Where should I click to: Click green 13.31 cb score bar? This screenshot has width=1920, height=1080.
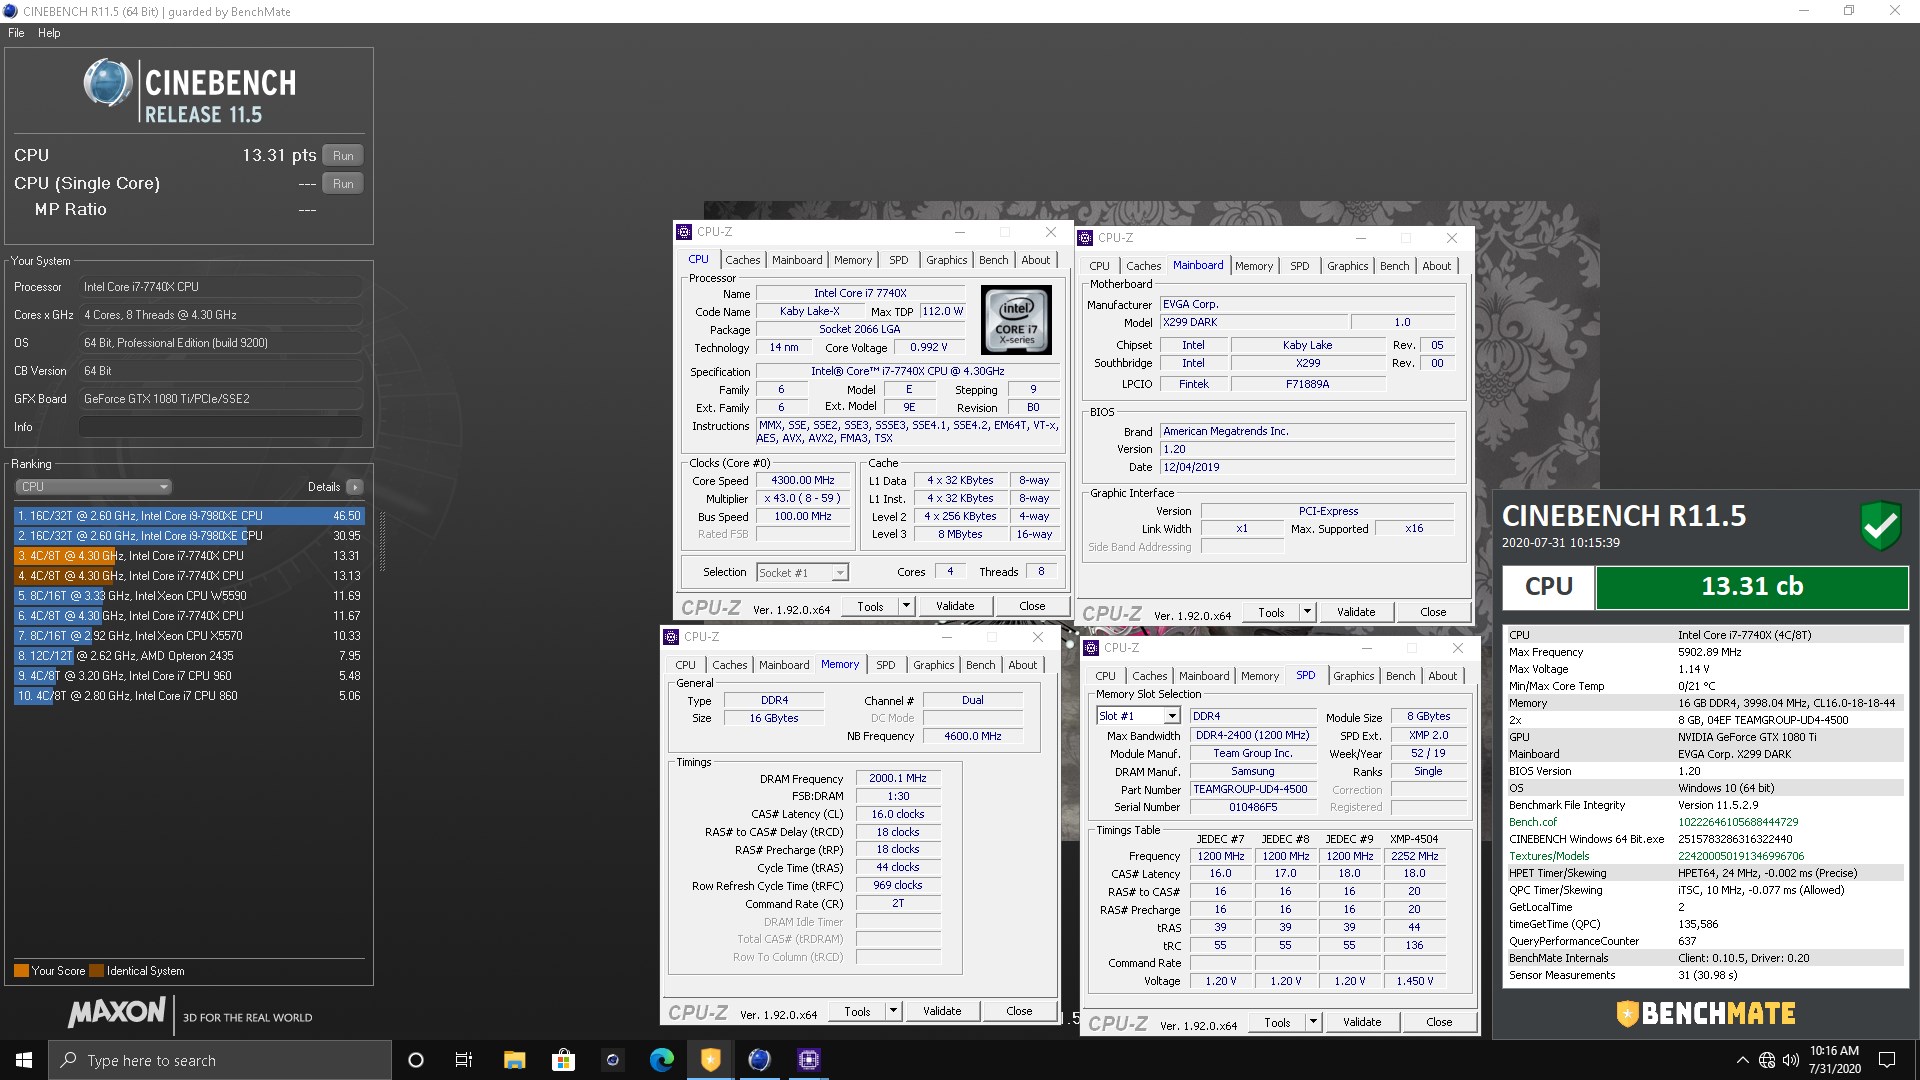(1752, 587)
